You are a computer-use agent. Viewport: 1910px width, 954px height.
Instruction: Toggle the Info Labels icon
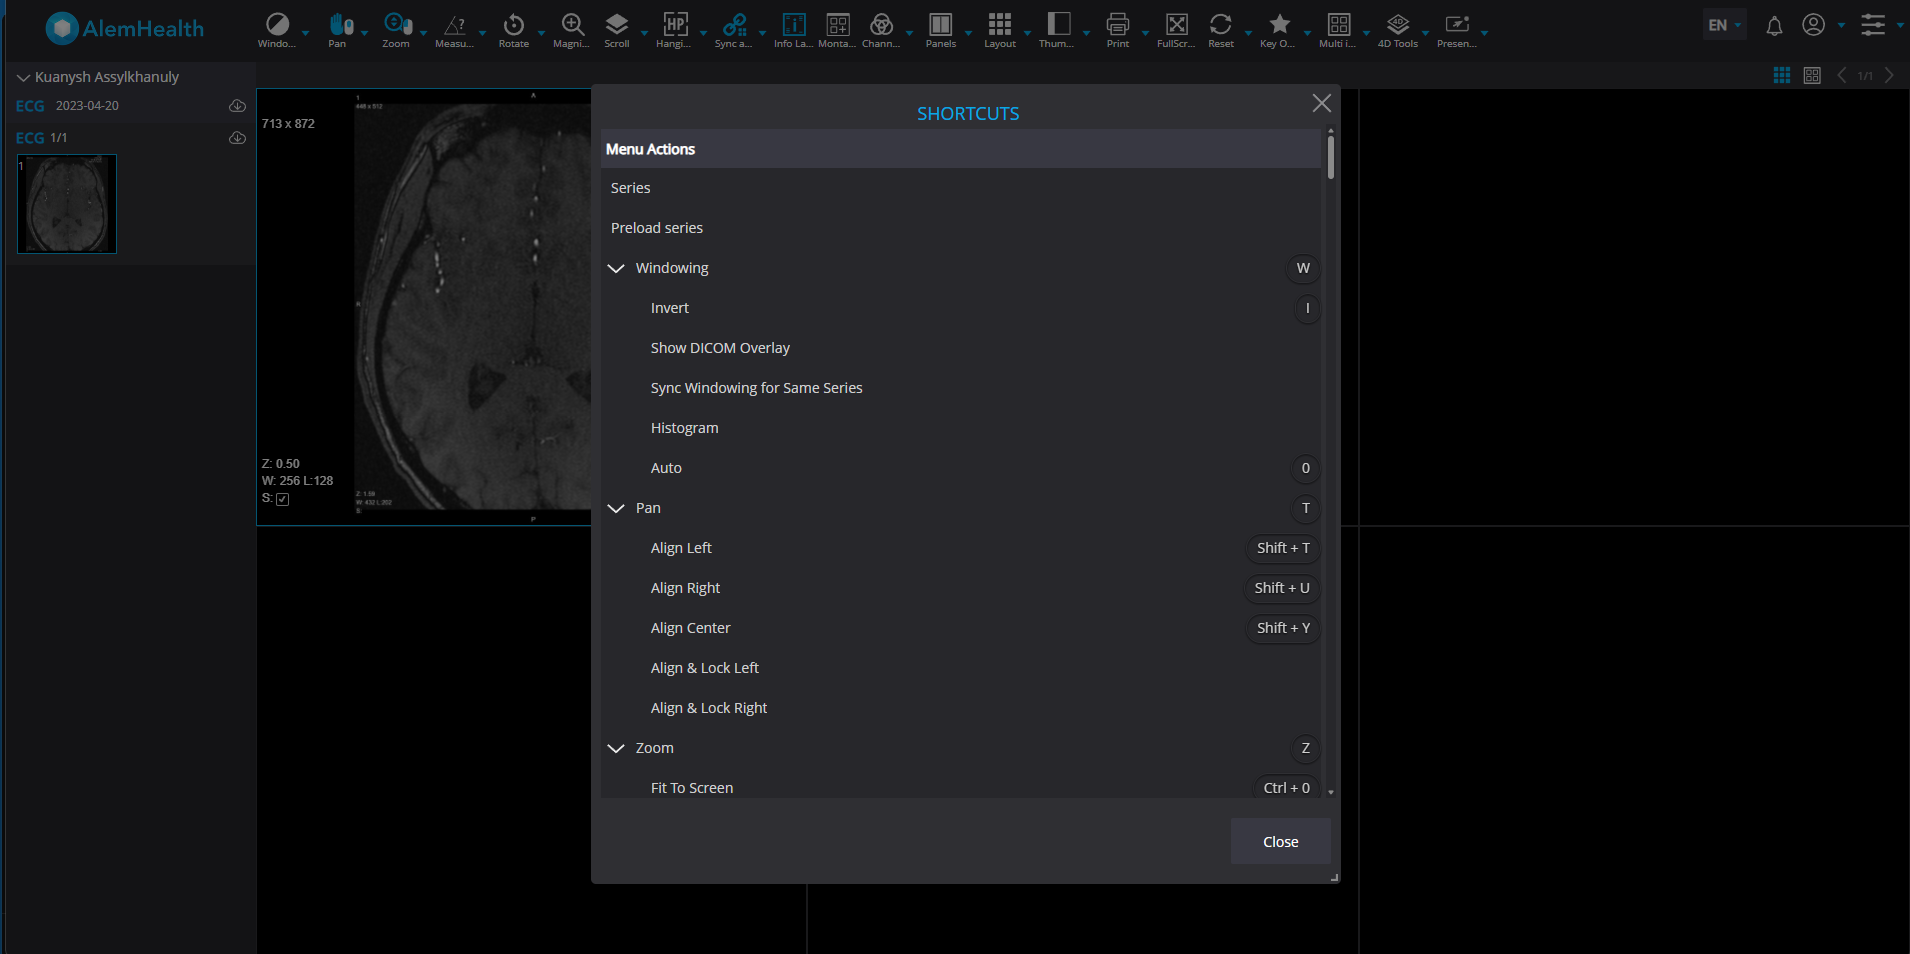[794, 24]
